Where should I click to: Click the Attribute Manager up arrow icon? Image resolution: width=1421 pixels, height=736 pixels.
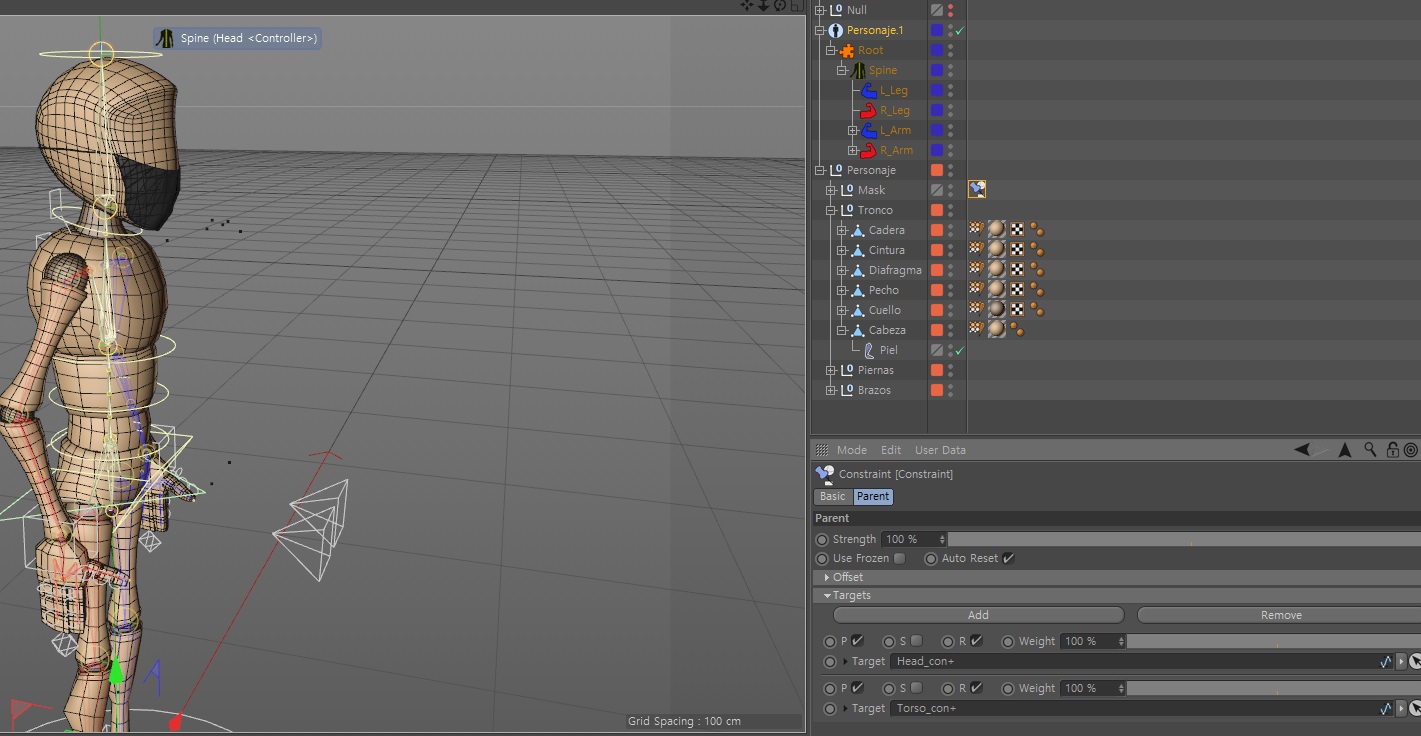click(x=1345, y=450)
